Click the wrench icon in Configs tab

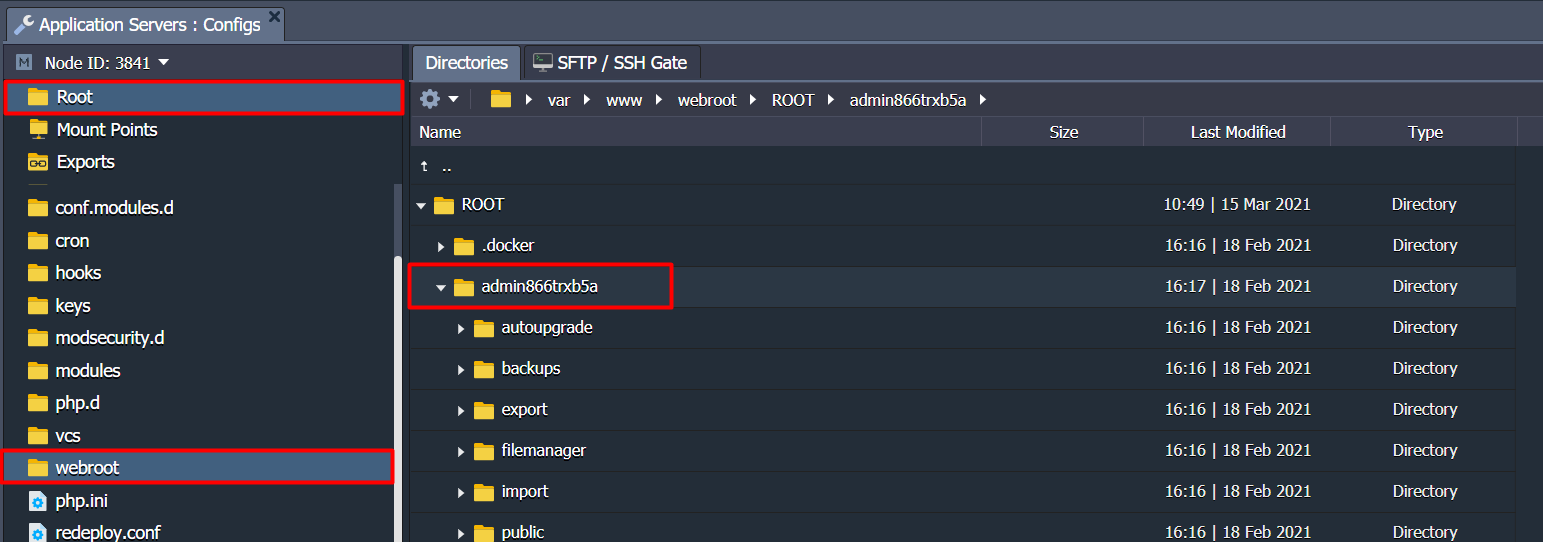[x=23, y=24]
